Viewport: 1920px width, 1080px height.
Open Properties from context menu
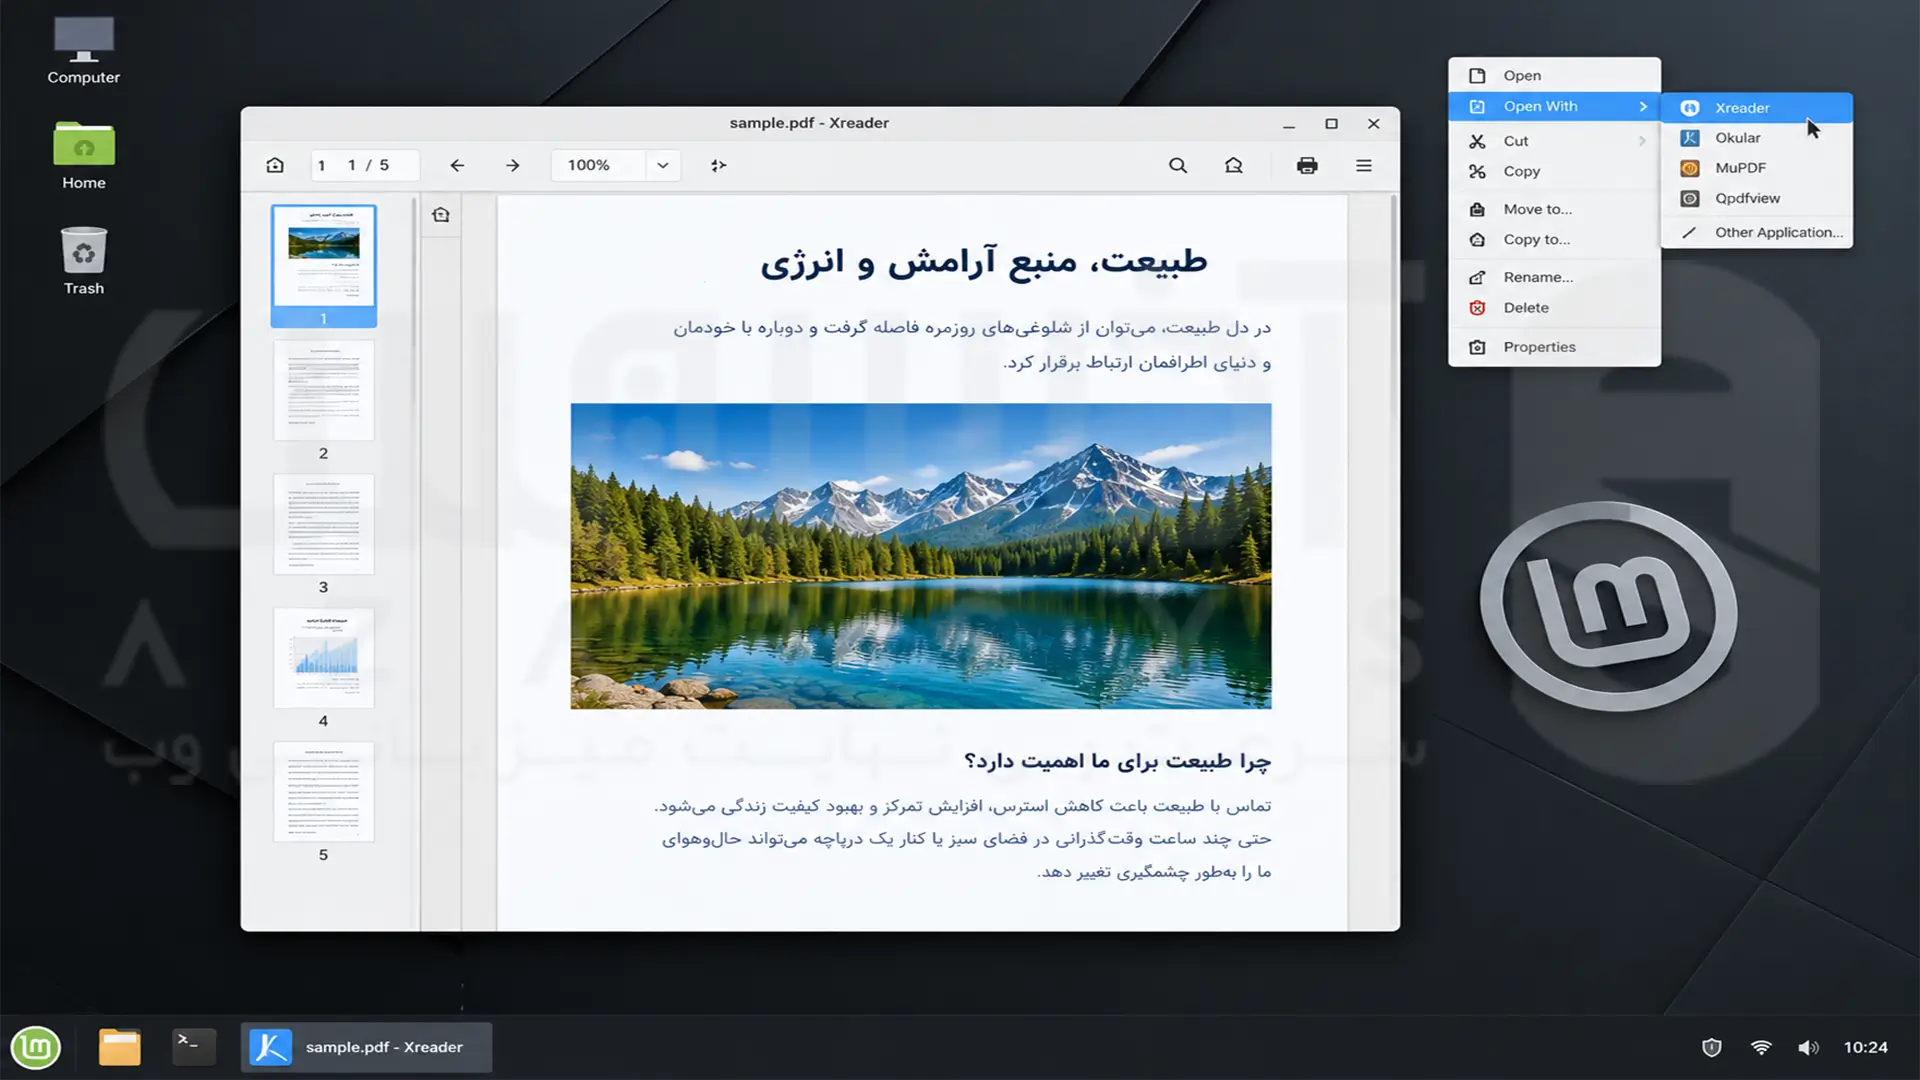1554,347
